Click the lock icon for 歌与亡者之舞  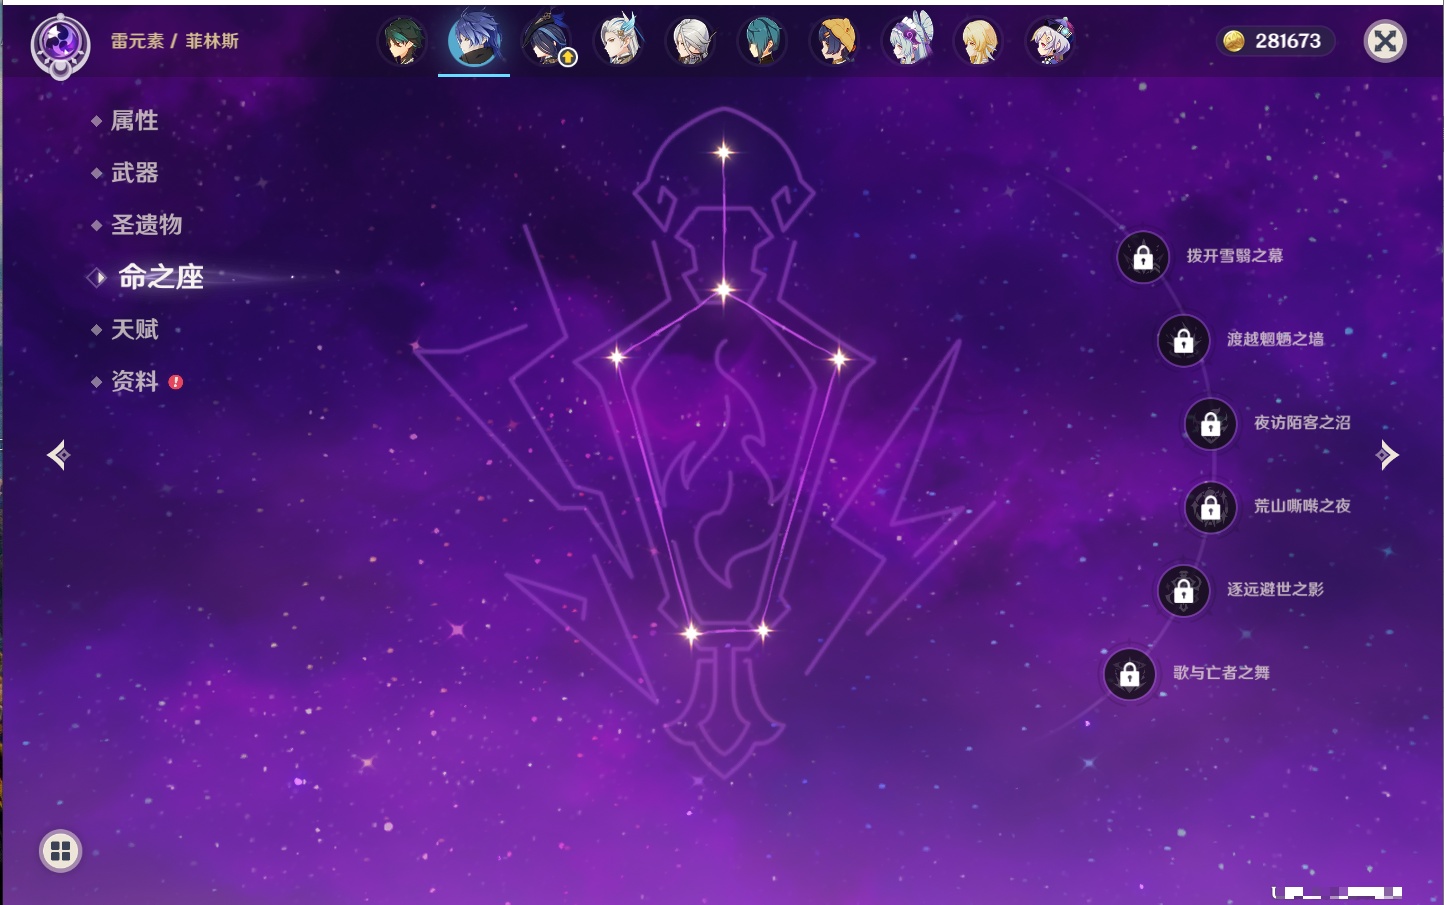click(x=1129, y=673)
